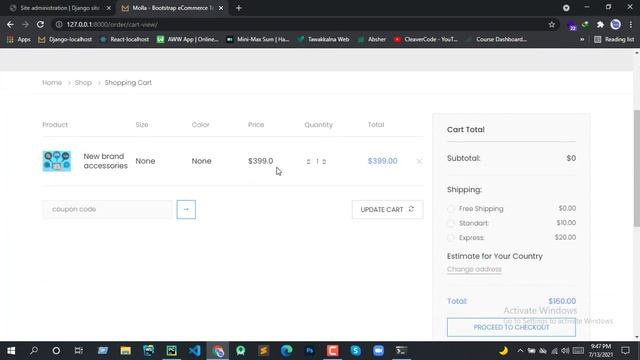
Task: Open the Chrome three-dot menu
Action: pos(631,24)
